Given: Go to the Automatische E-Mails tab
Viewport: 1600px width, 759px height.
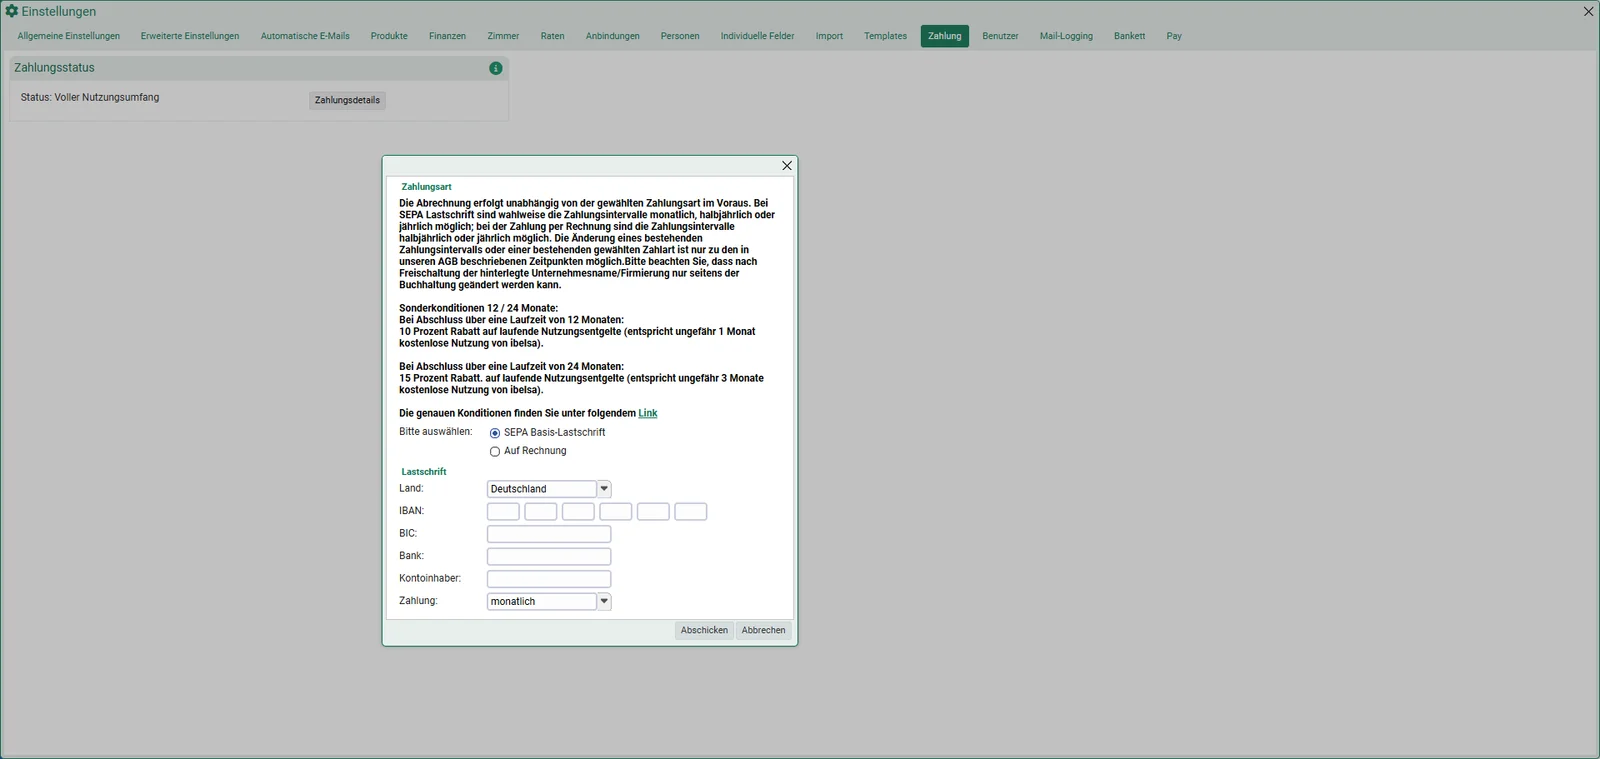Looking at the screenshot, I should coord(305,36).
